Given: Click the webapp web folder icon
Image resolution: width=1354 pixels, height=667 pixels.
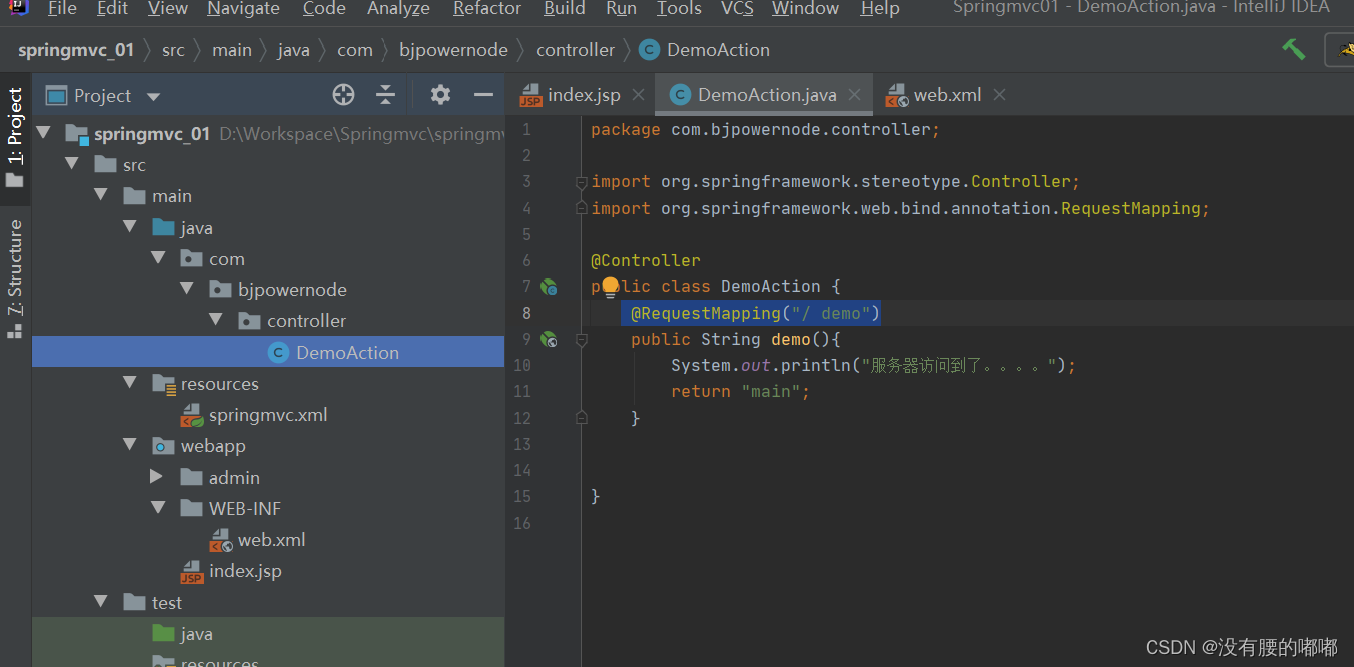Looking at the screenshot, I should point(163,446).
